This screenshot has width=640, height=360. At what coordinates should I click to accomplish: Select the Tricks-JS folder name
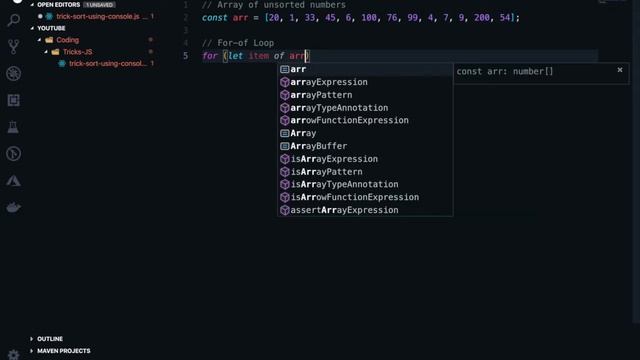(78, 52)
